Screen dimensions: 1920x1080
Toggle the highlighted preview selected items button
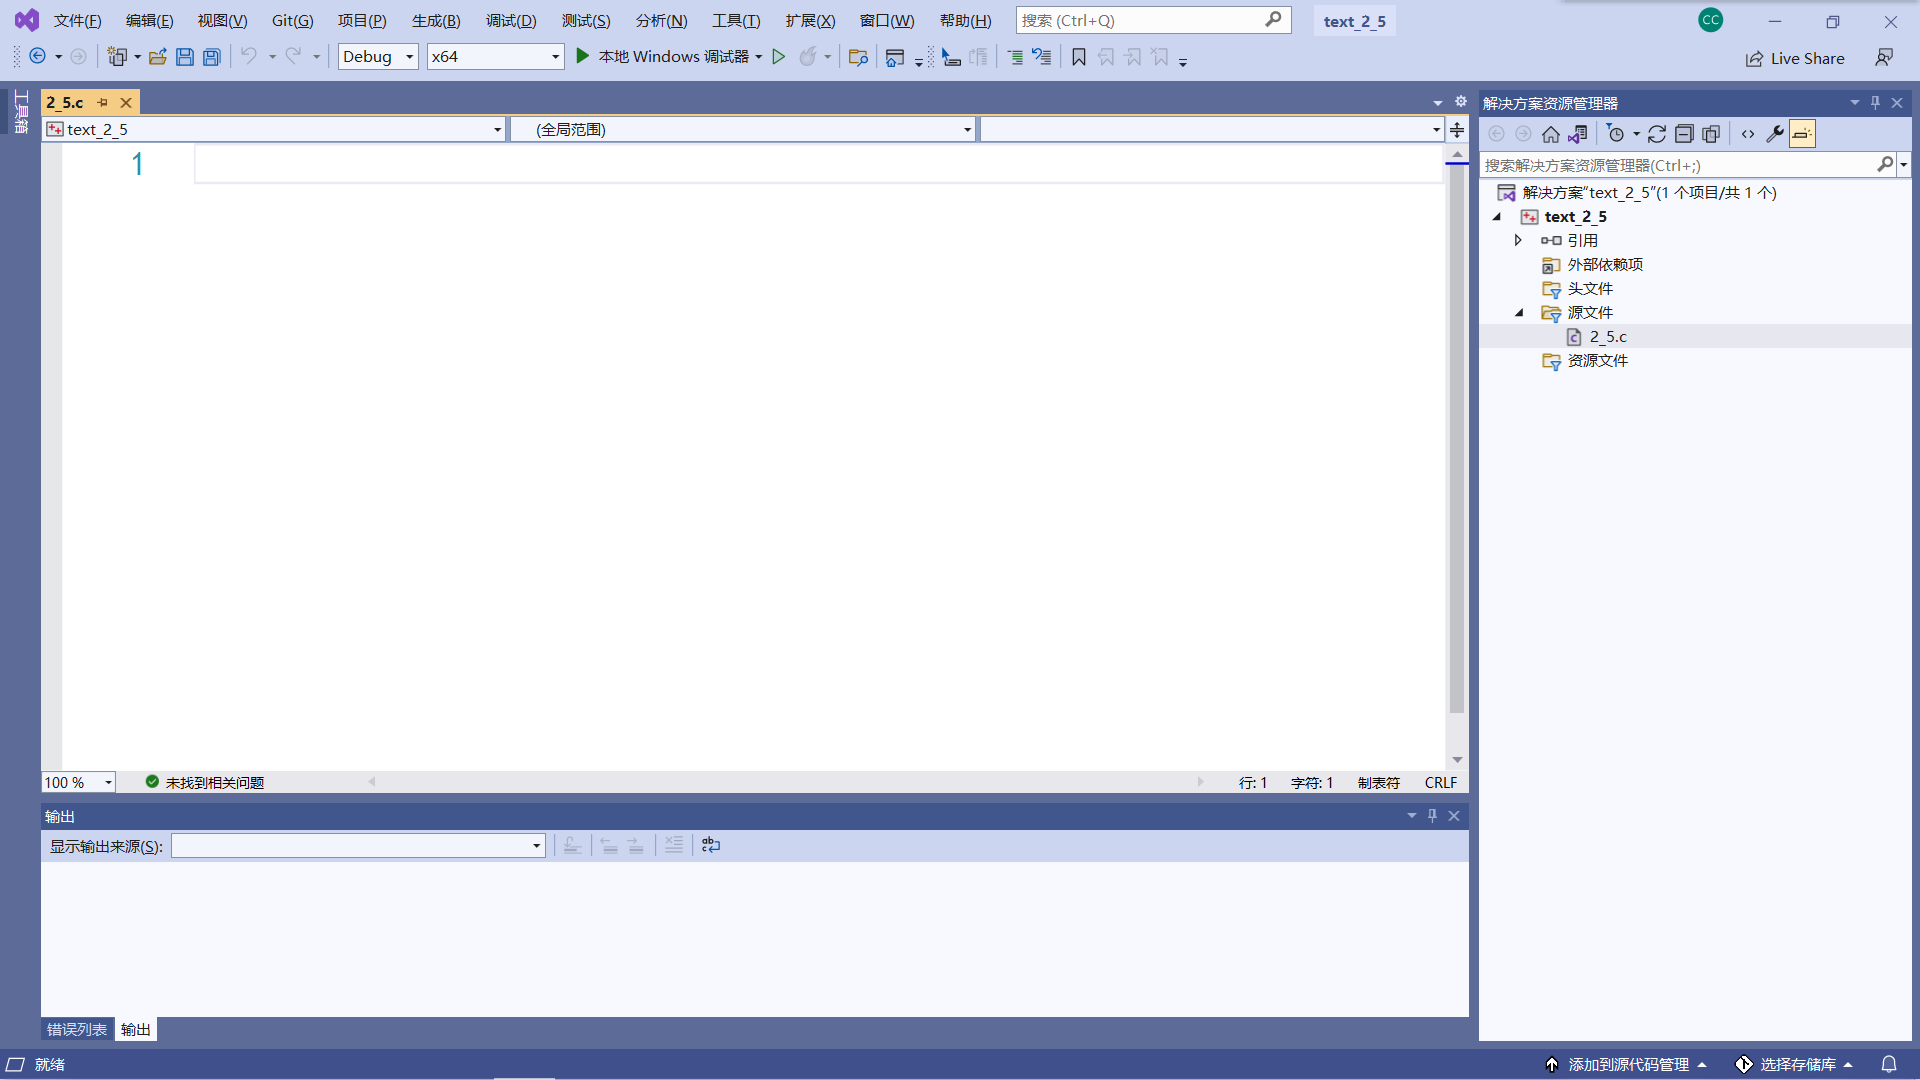pos(1802,134)
